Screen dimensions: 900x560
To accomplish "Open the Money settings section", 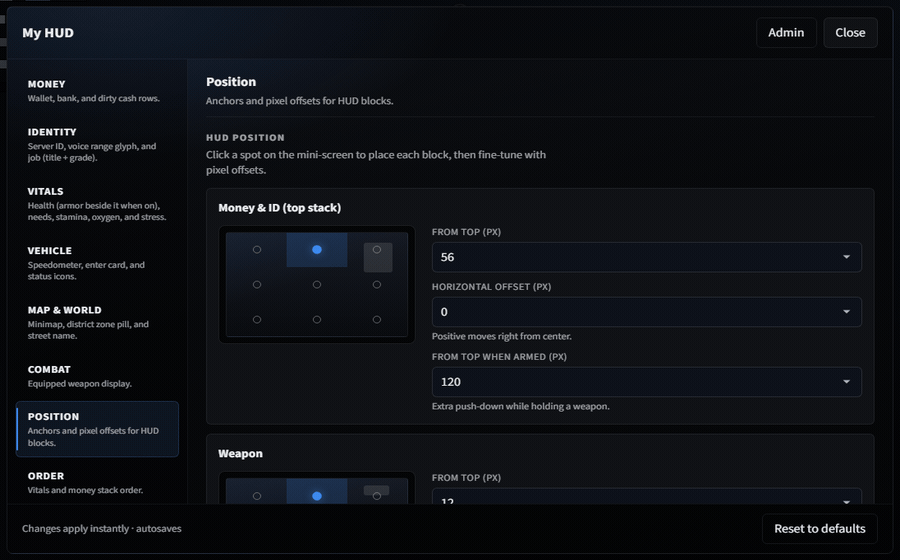I will [x=97, y=91].
